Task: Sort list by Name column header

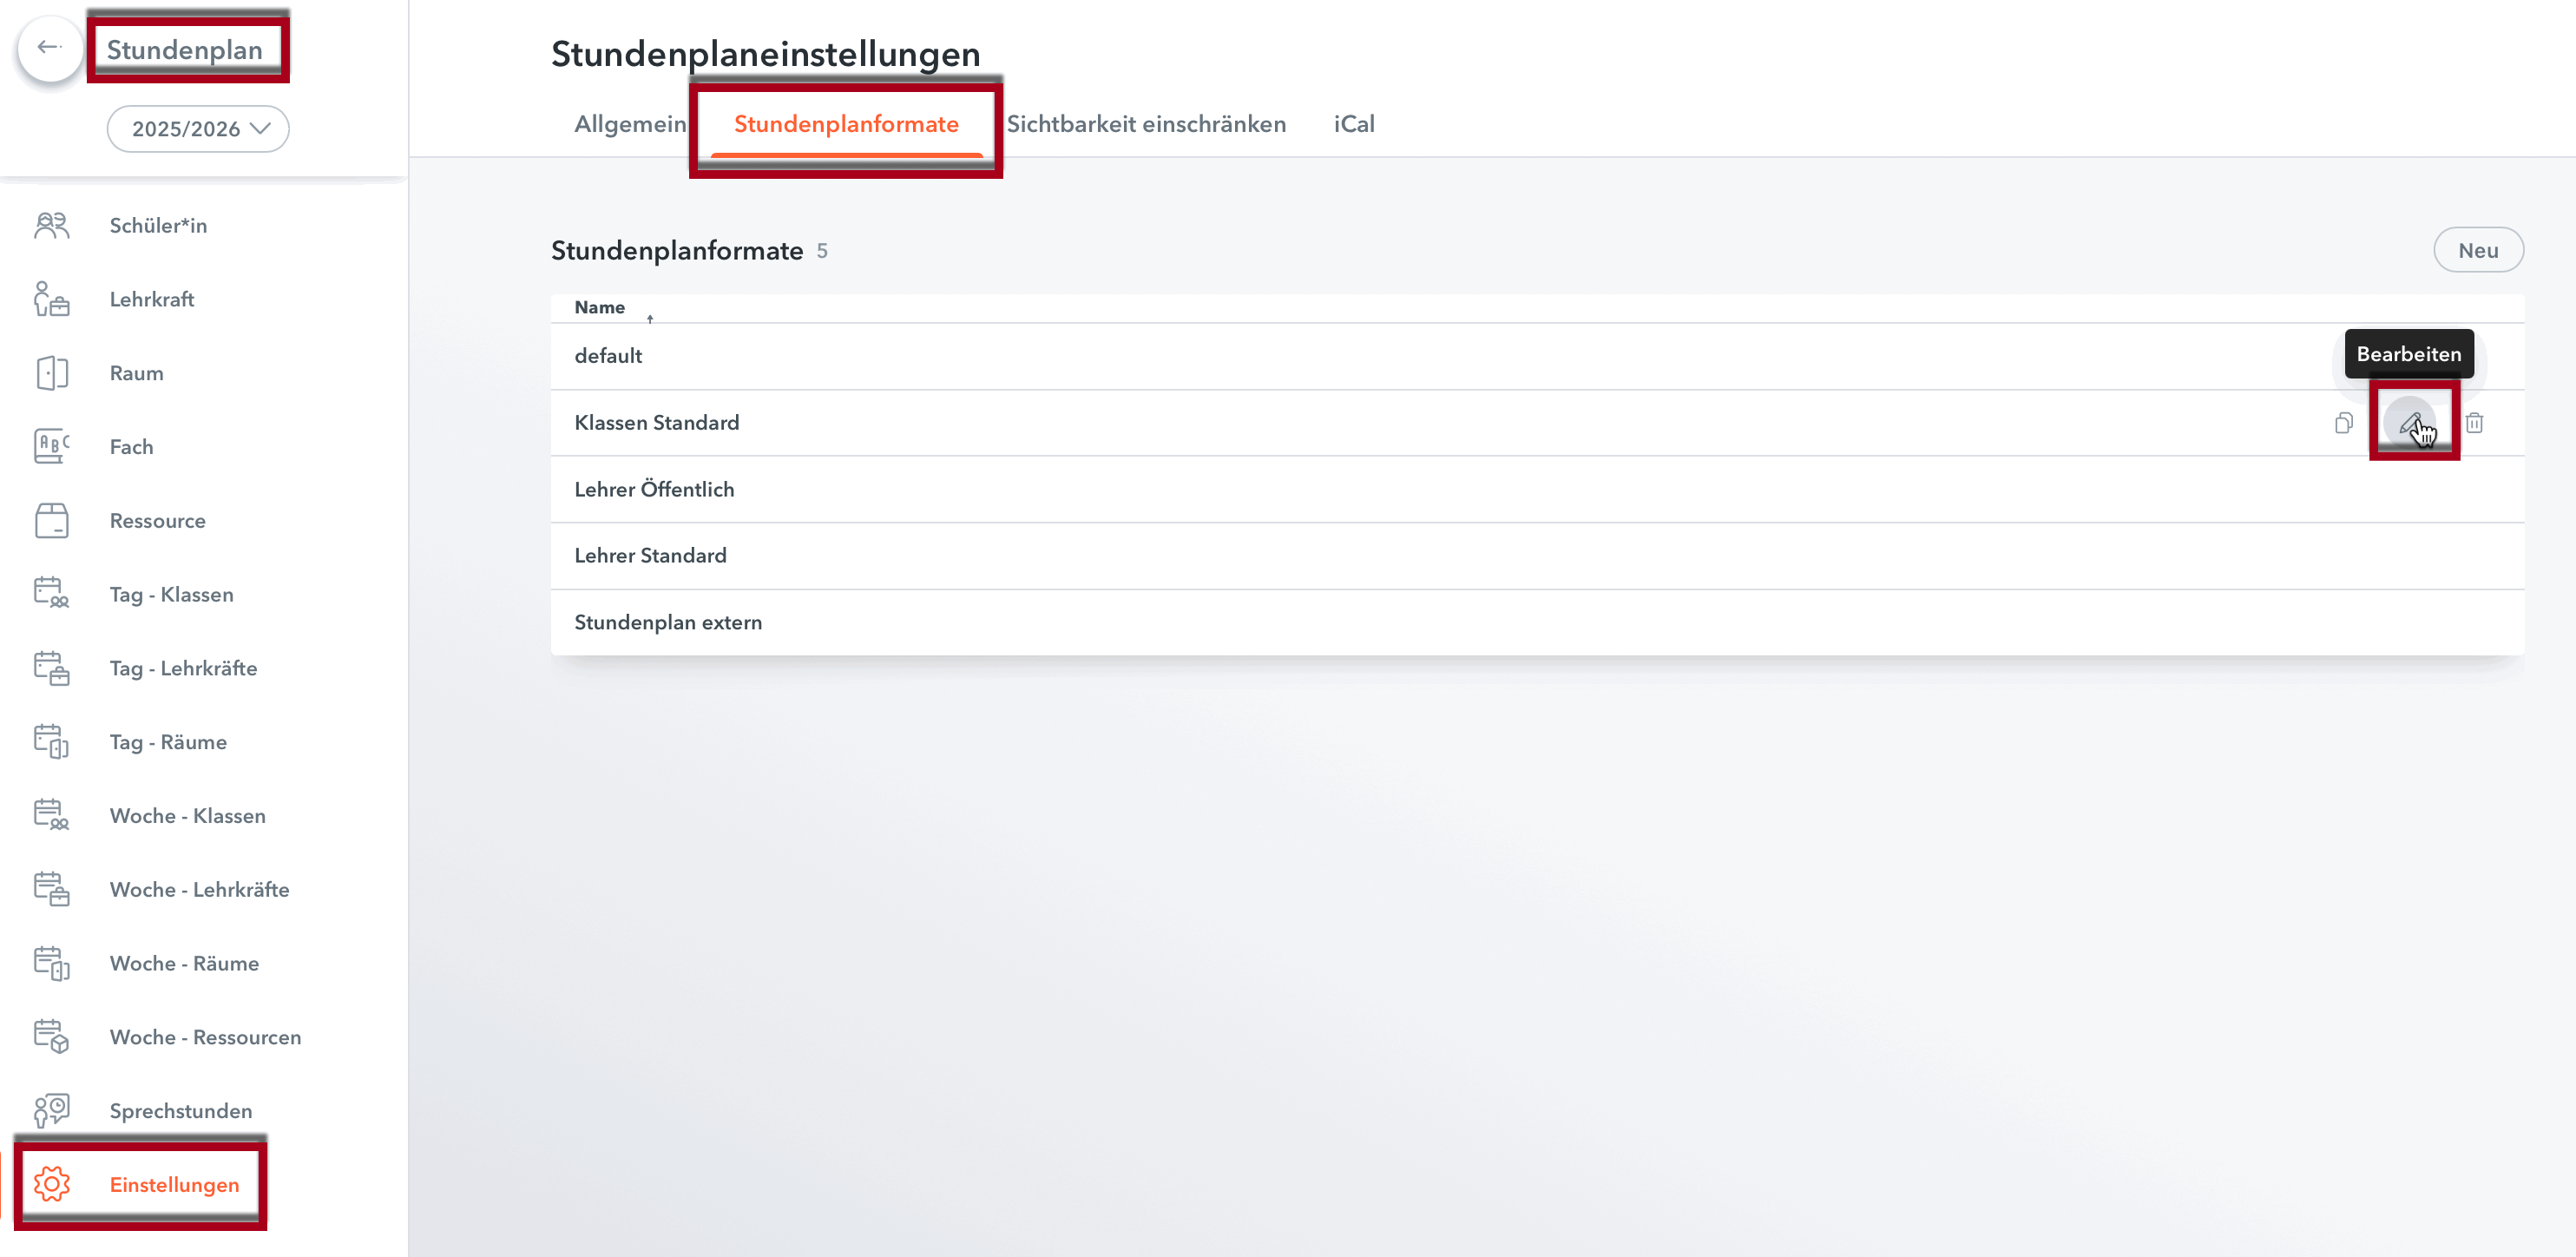Action: (x=600, y=308)
